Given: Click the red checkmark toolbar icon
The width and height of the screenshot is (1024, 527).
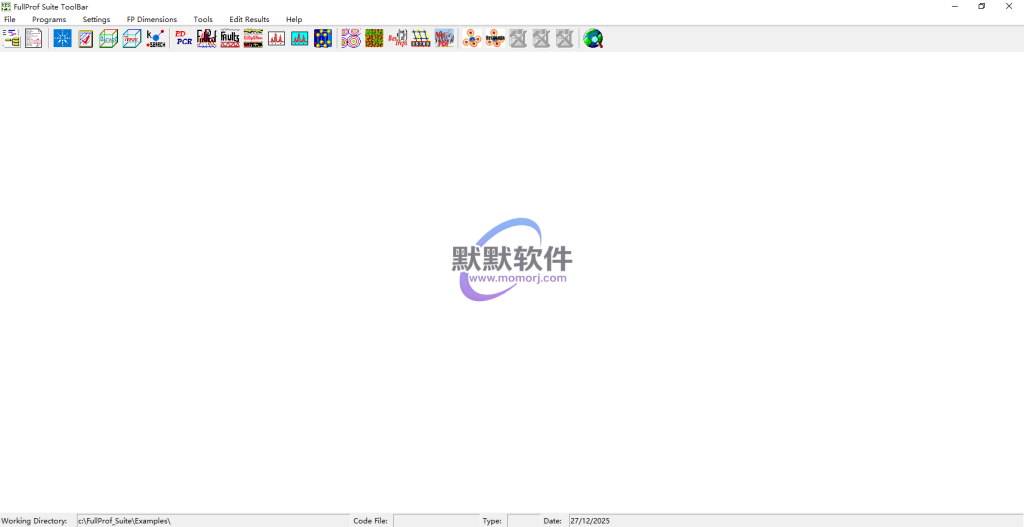Looking at the screenshot, I should (x=86, y=39).
